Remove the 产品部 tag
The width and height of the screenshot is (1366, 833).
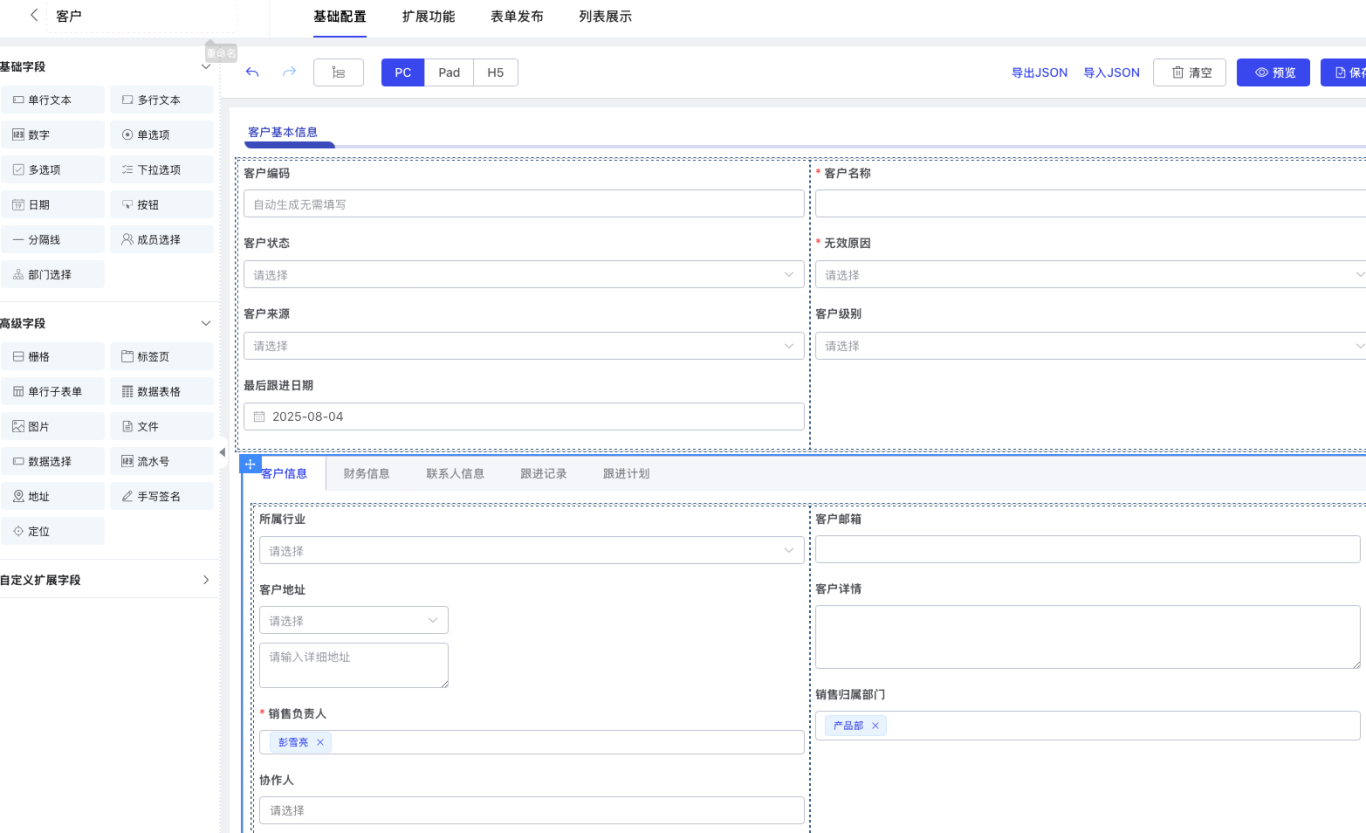click(x=875, y=726)
